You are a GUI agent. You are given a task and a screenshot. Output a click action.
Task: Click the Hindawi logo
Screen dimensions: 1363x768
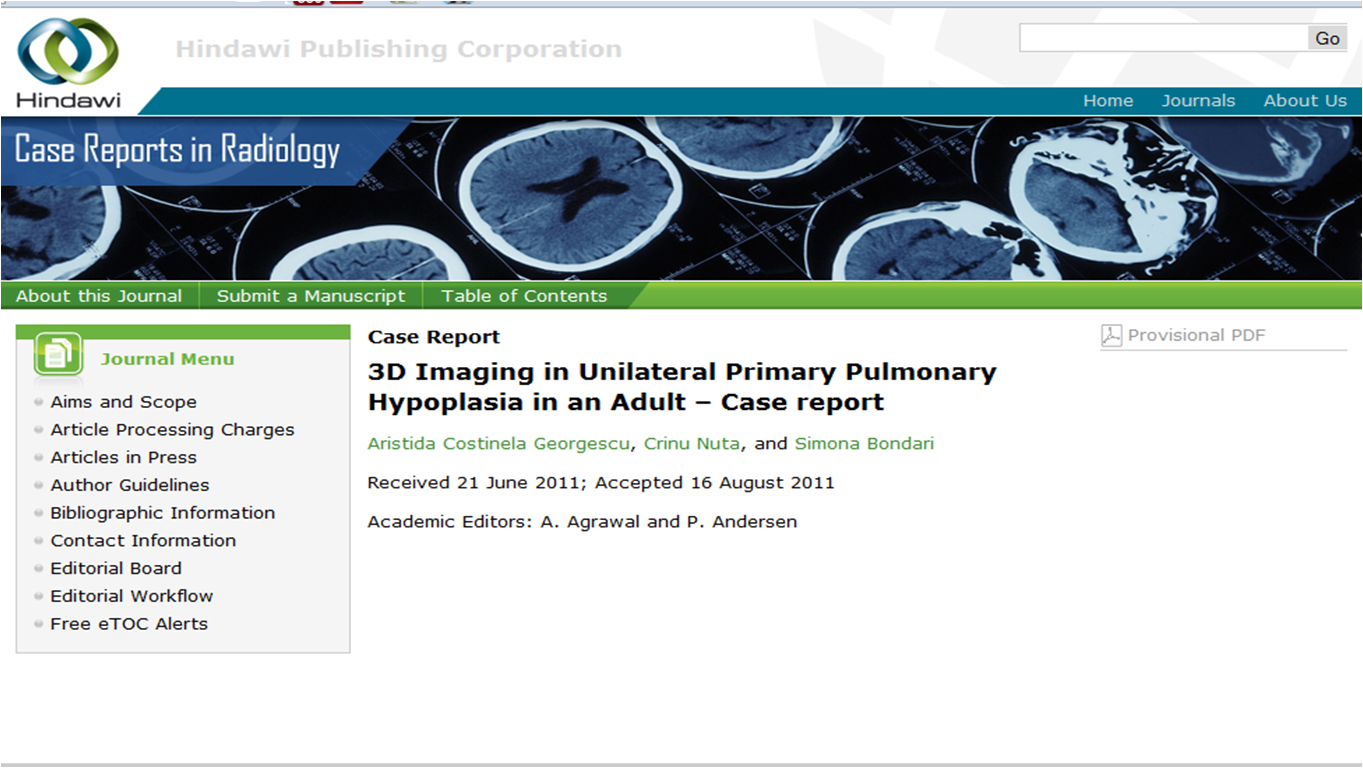point(68,61)
